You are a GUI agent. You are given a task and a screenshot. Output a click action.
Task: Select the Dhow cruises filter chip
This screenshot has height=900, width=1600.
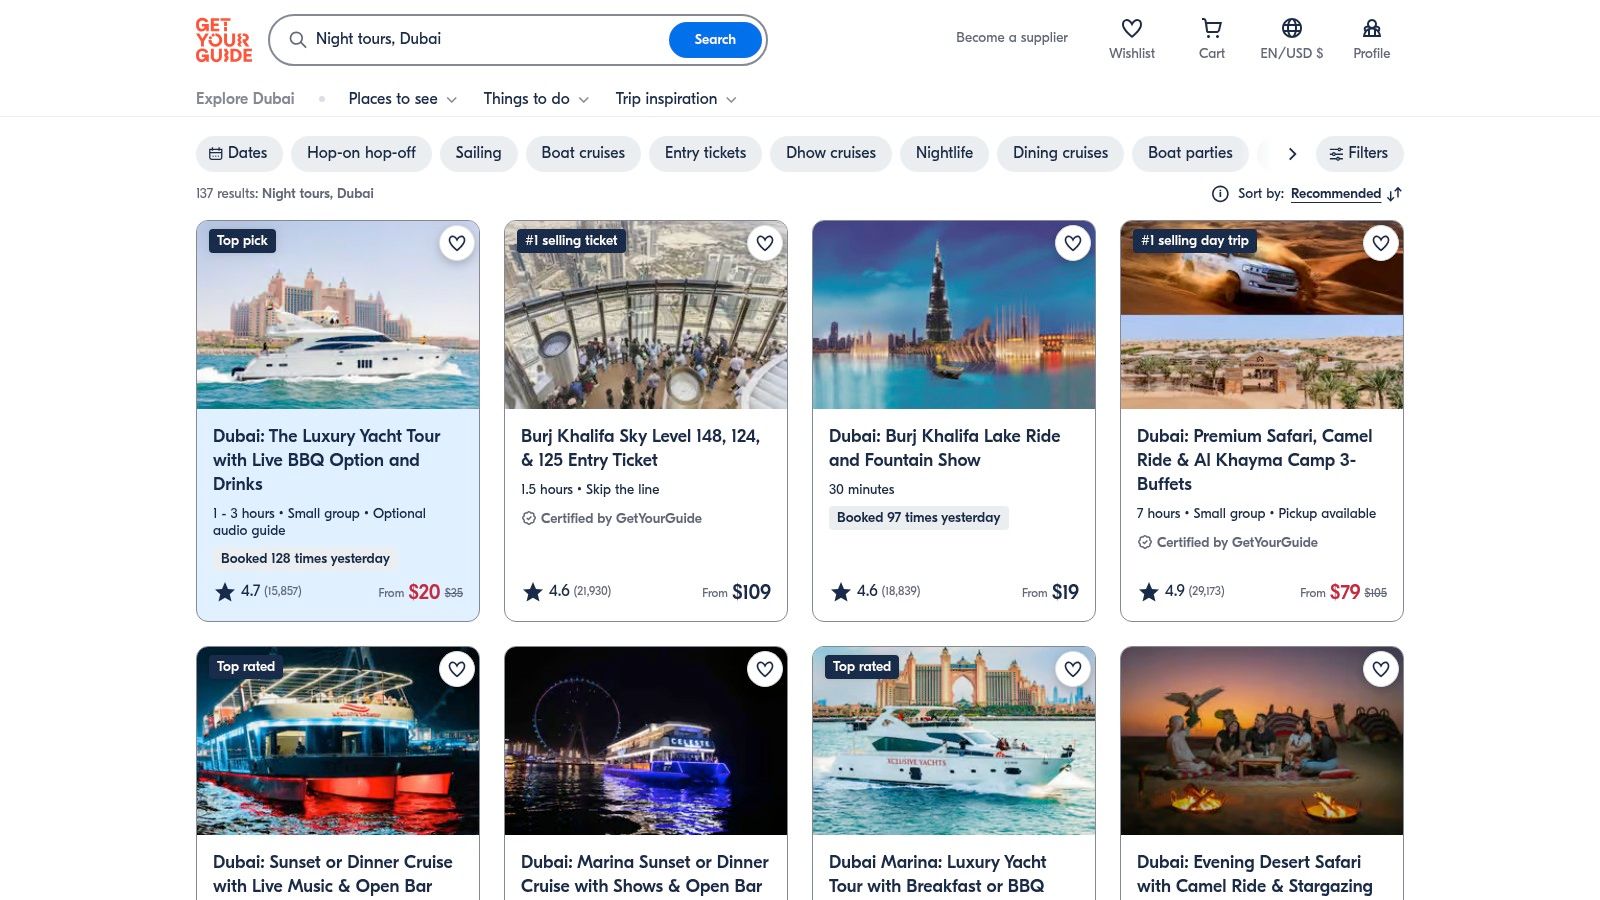830,153
